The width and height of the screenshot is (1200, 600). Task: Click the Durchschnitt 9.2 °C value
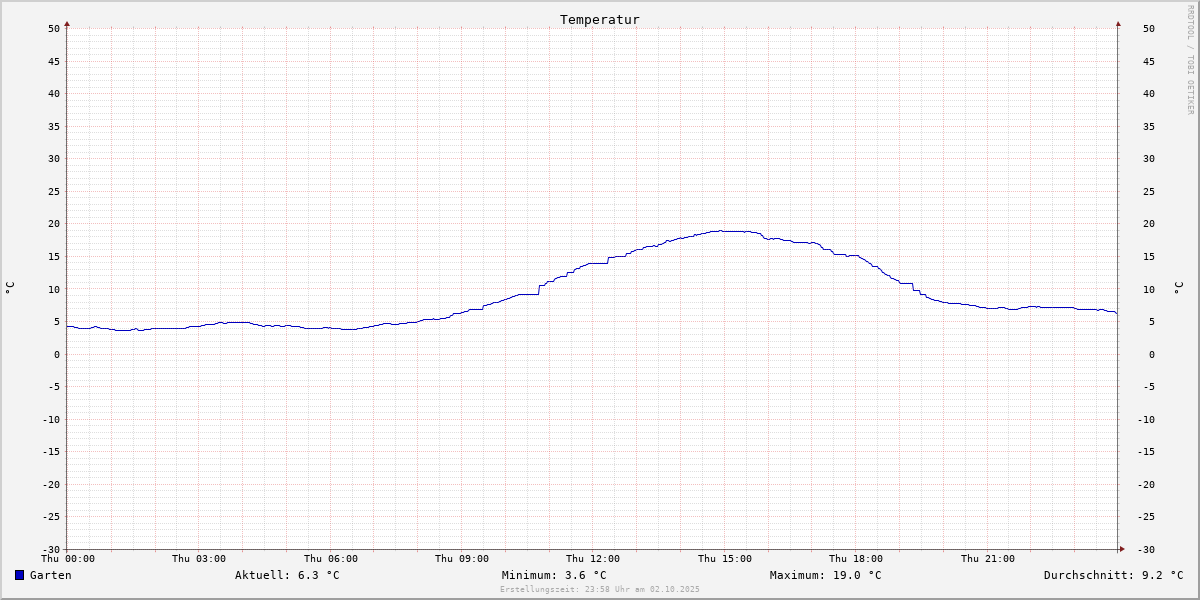click(x=1113, y=575)
